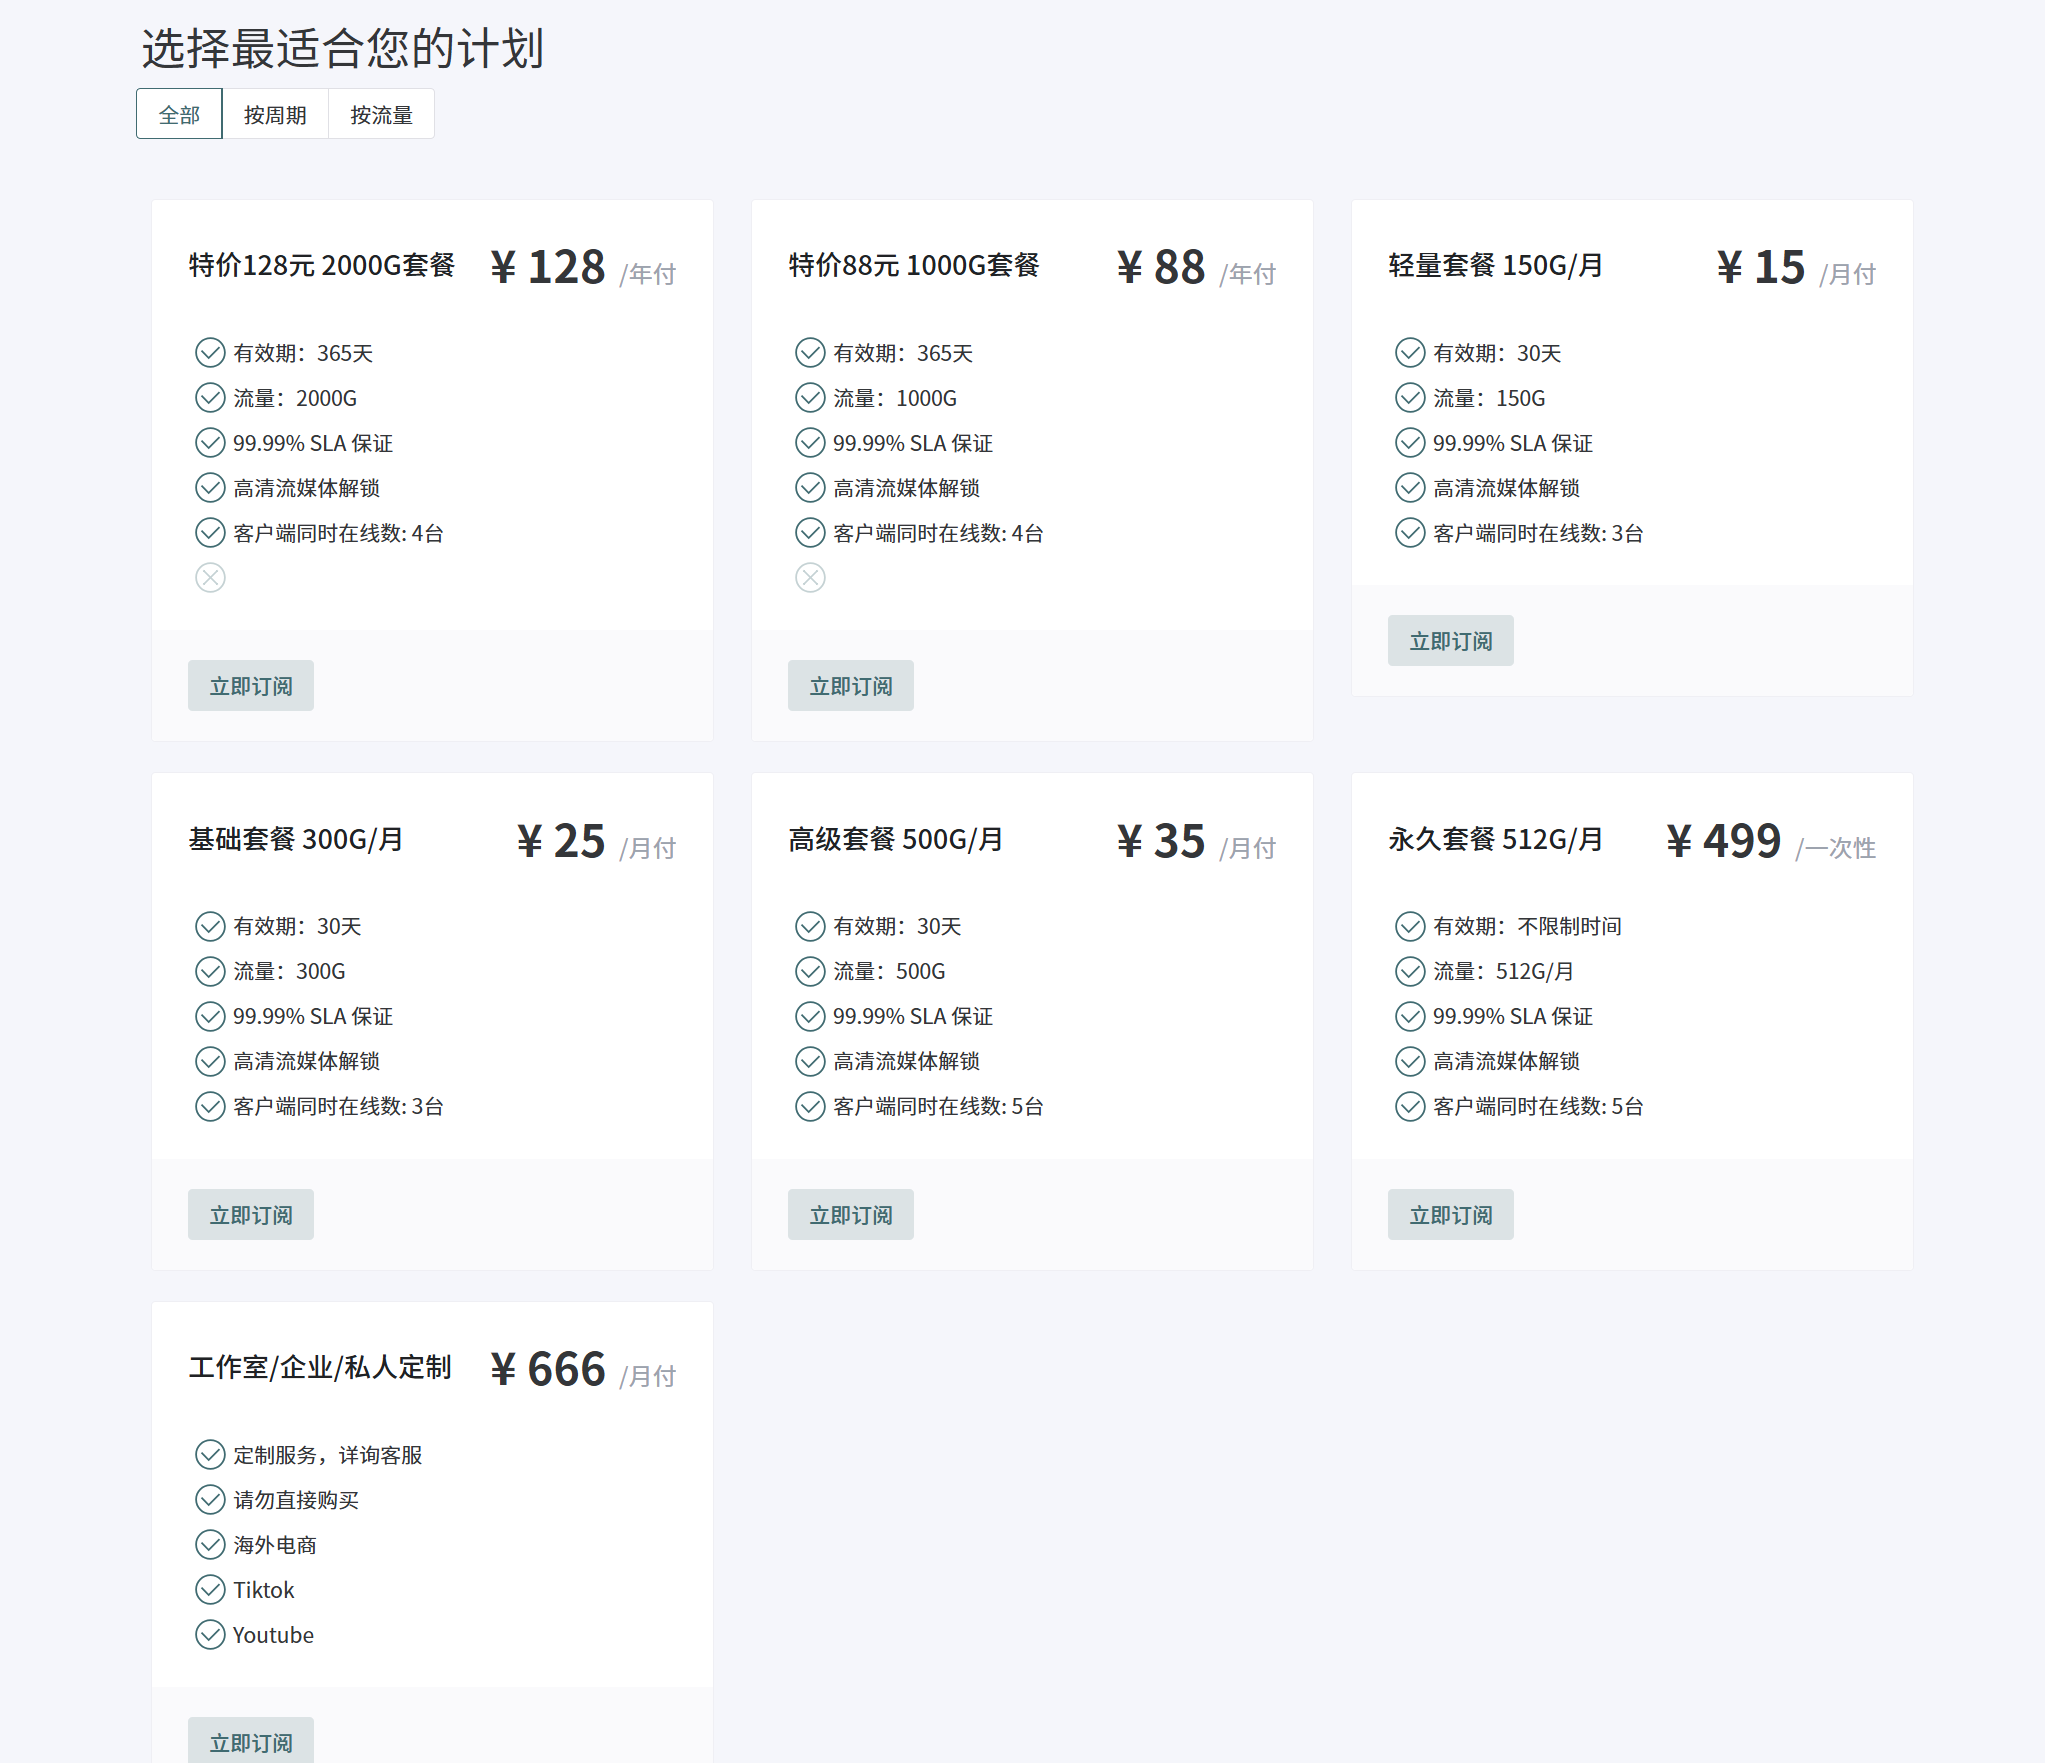Click the ¥ 25 price
This screenshot has height=1763, width=2045.
point(561,841)
